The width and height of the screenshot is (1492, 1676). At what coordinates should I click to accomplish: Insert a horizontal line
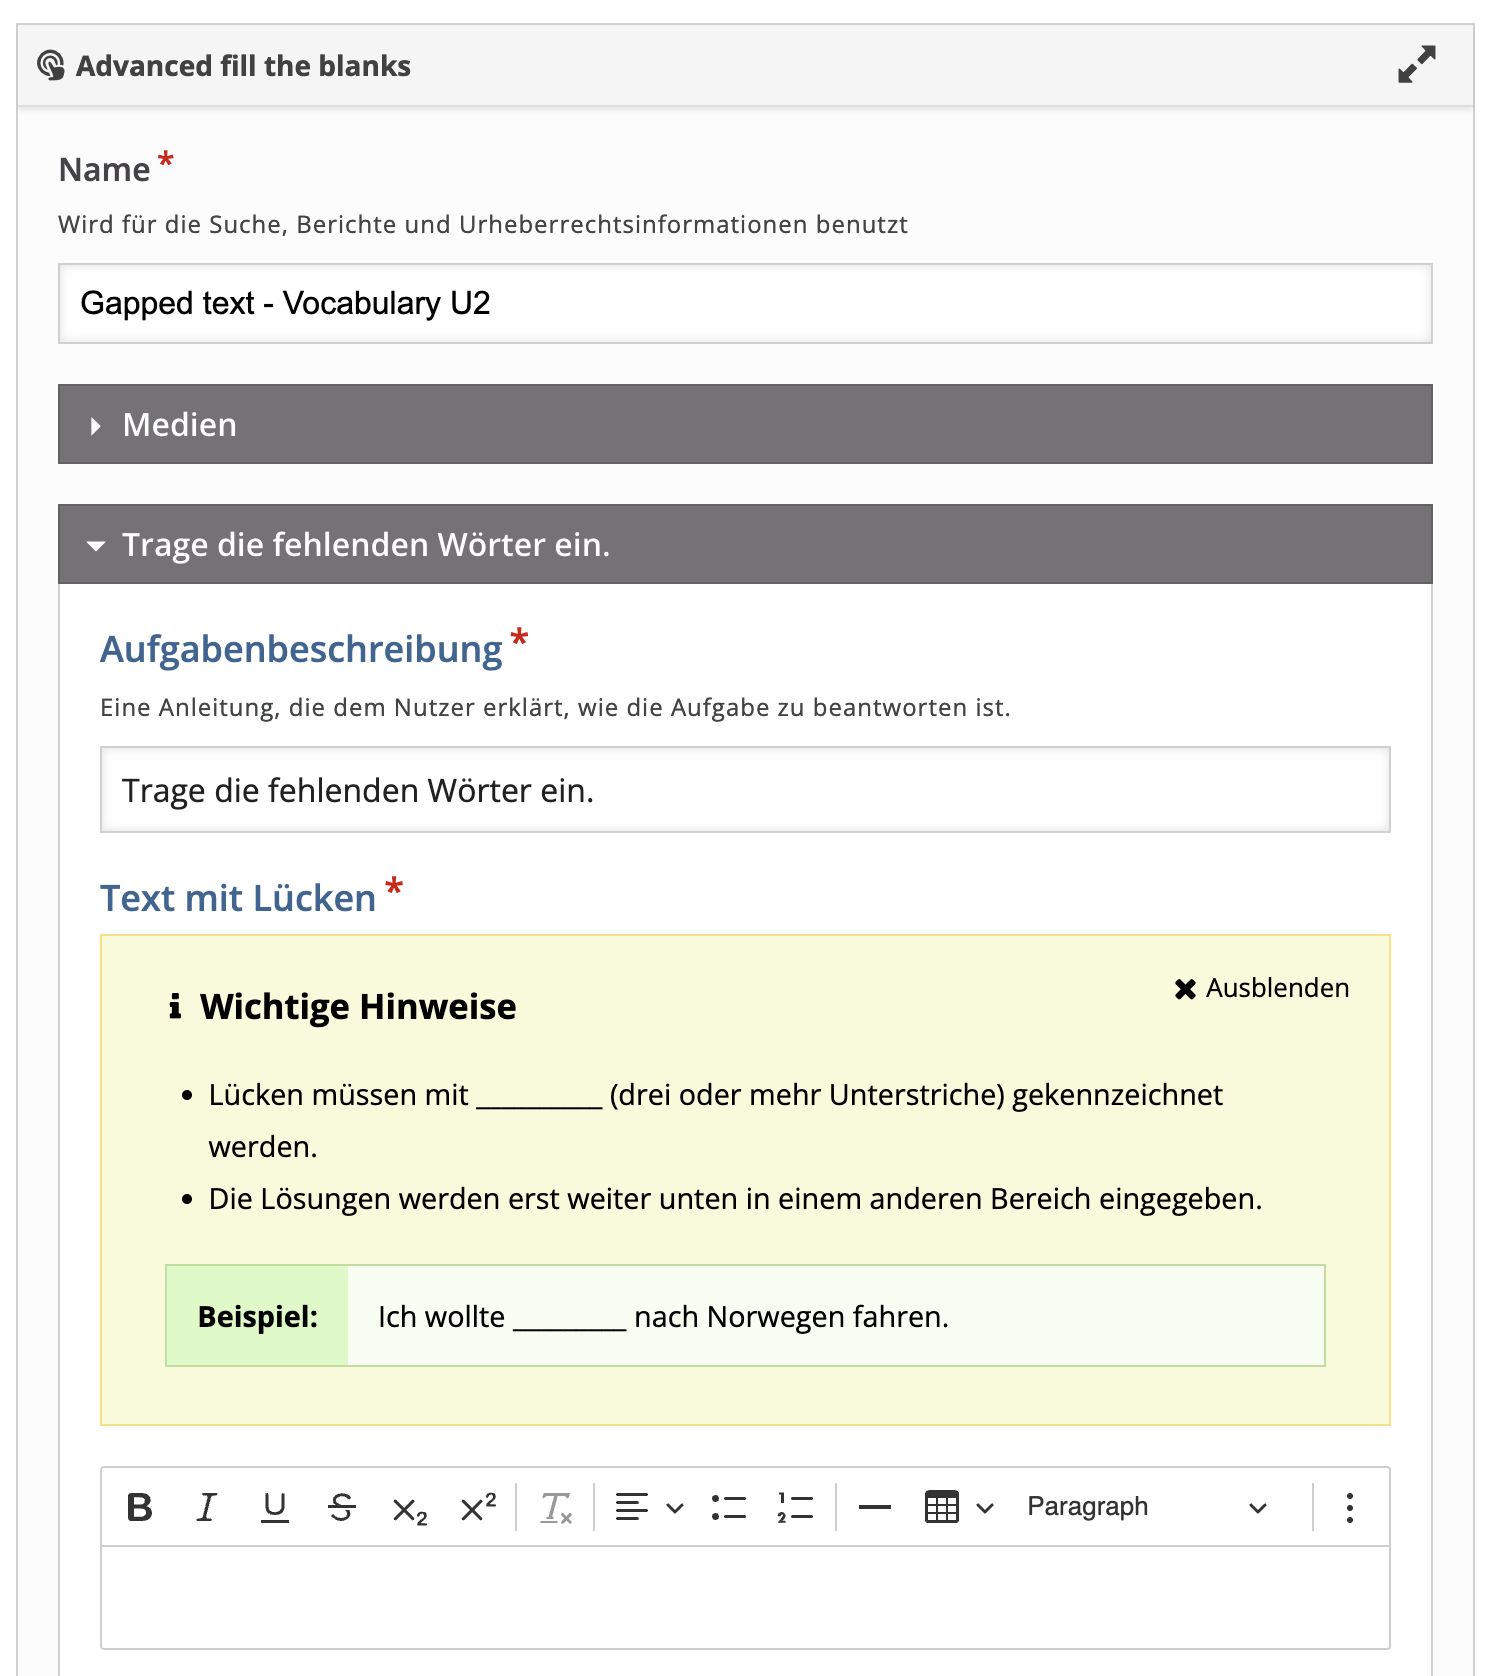(874, 1507)
